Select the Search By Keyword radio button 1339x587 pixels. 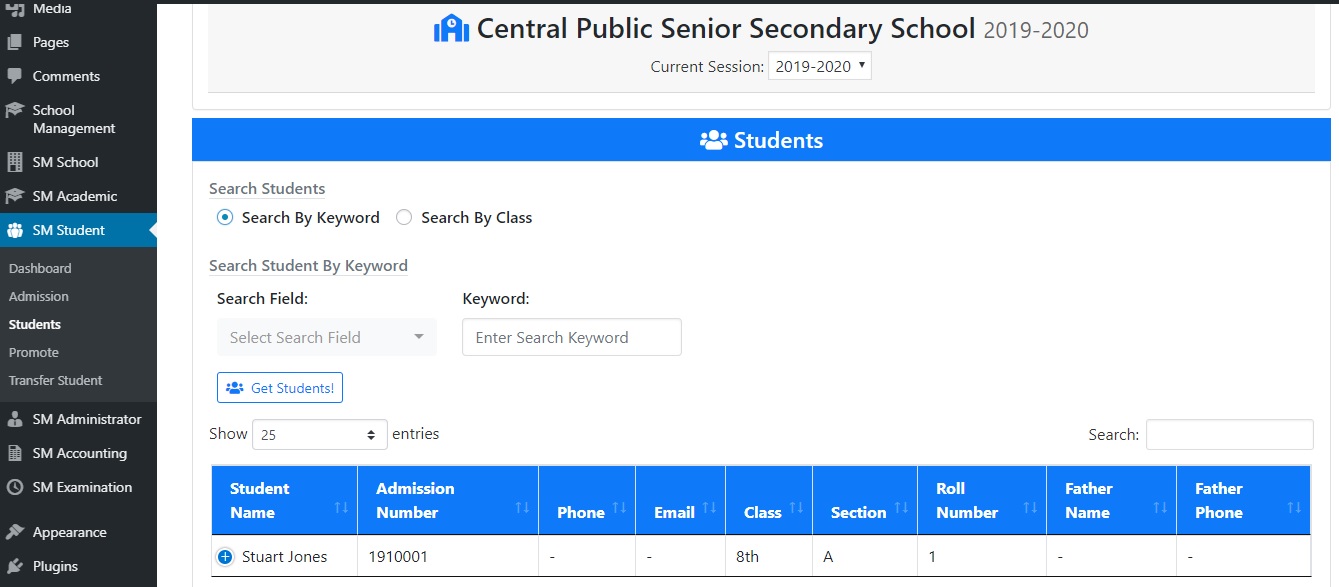pyautogui.click(x=224, y=217)
